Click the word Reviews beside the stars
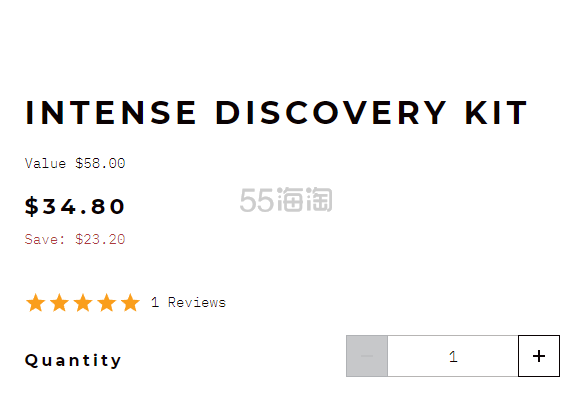Screen dimensions: 573x400 197,302
